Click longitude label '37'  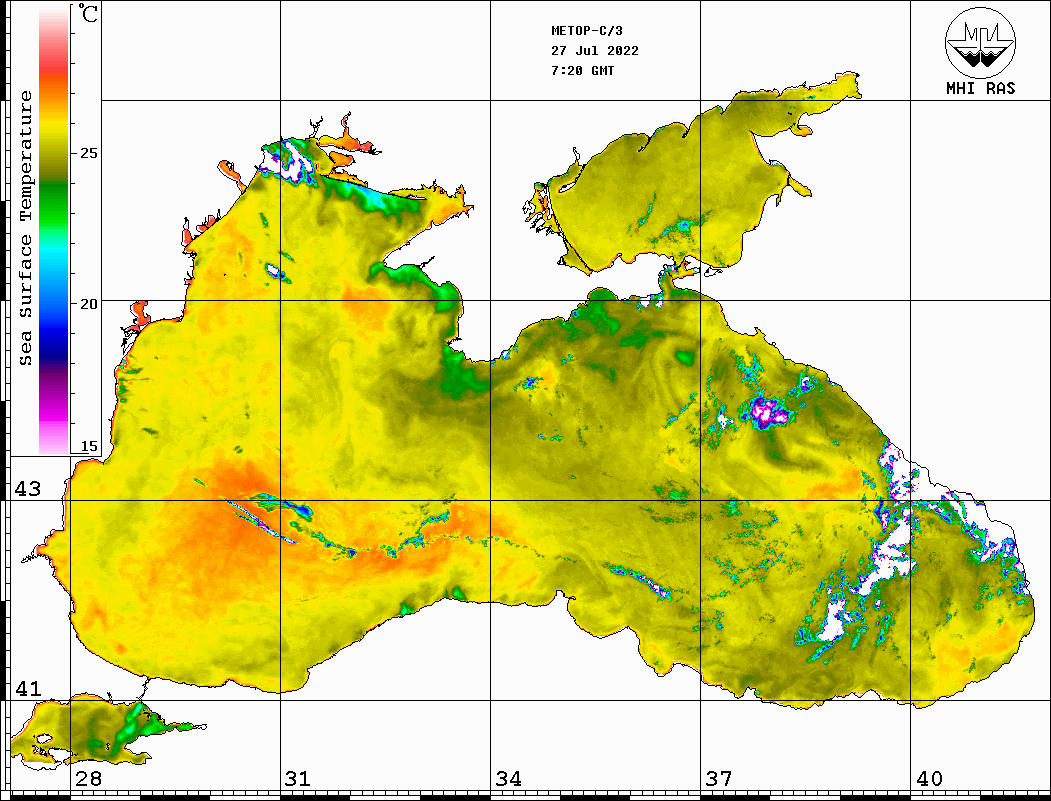coord(719,778)
